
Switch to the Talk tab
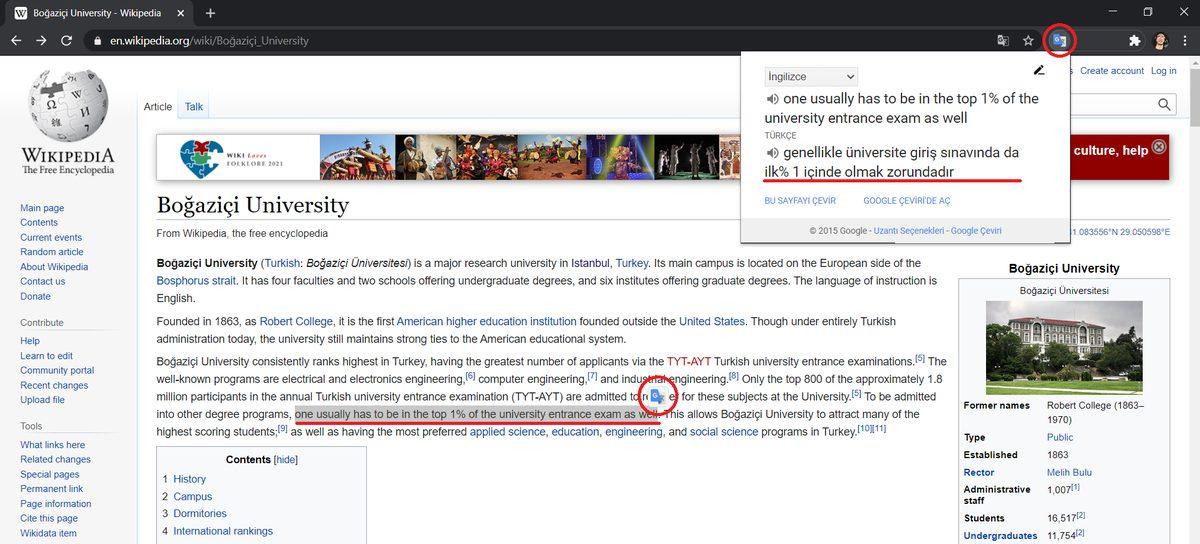click(194, 107)
